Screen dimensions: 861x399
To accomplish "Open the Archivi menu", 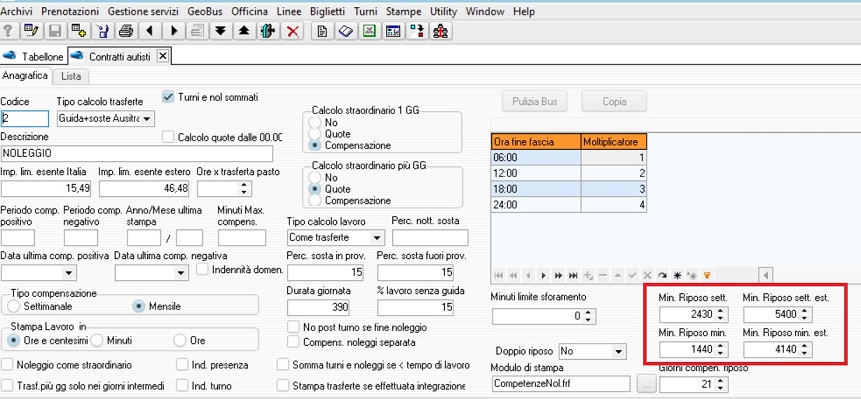I will pos(16,11).
